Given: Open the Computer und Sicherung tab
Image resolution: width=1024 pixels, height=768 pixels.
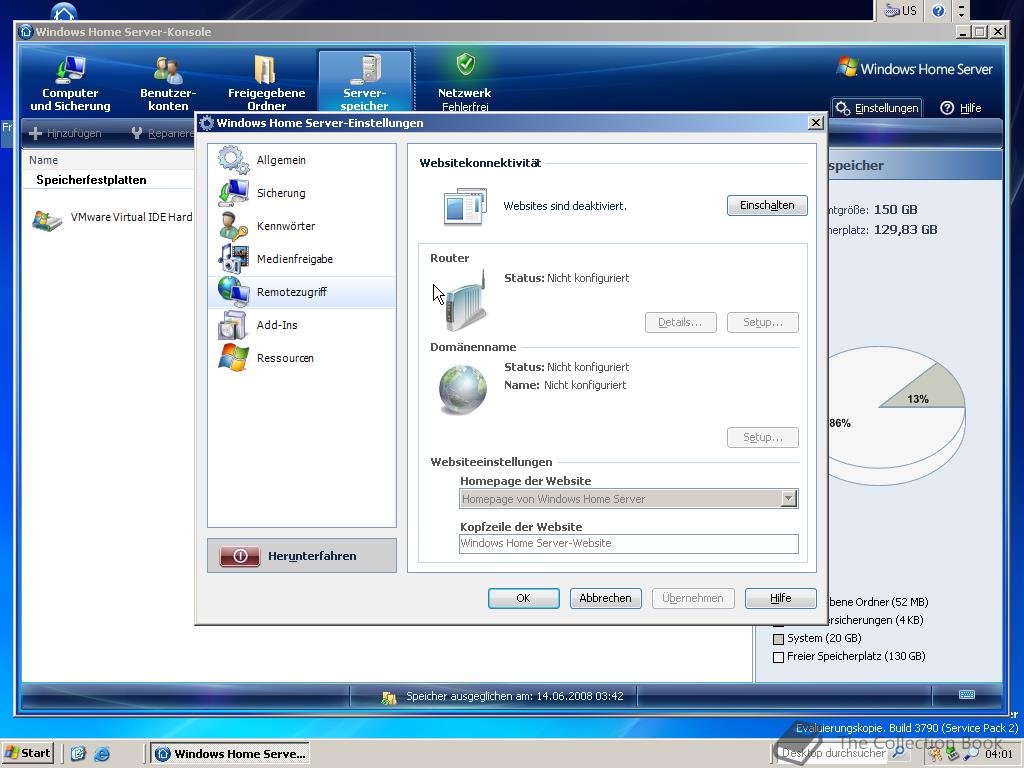Looking at the screenshot, I should click(71, 83).
